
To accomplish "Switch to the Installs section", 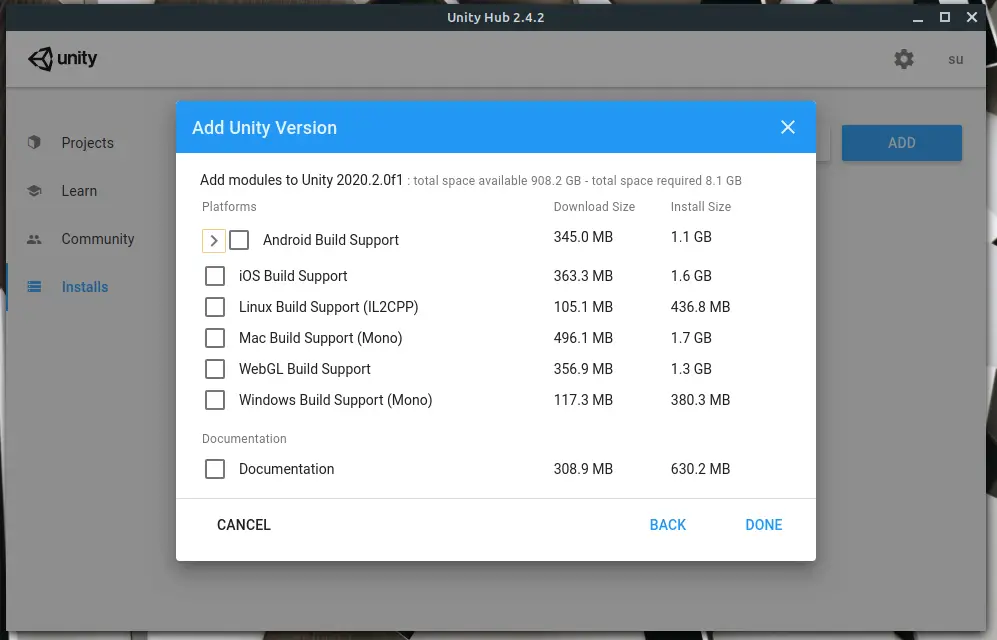I will [85, 287].
